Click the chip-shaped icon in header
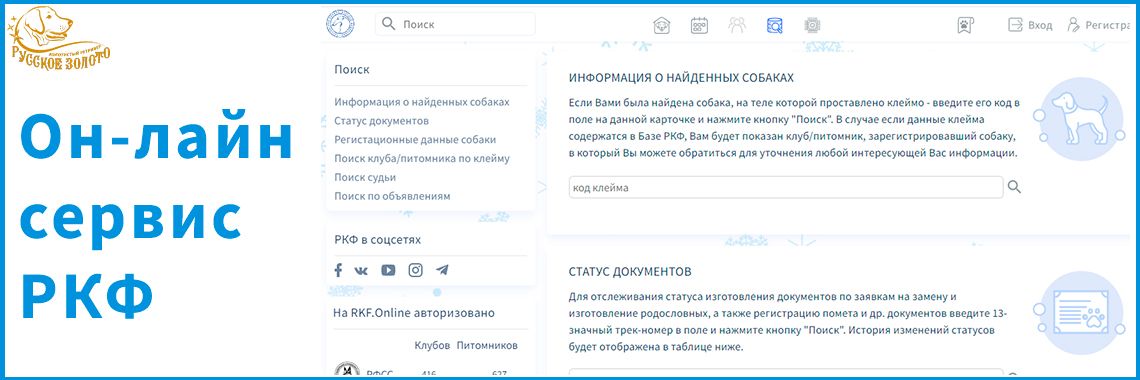1140x380 pixels. click(812, 25)
